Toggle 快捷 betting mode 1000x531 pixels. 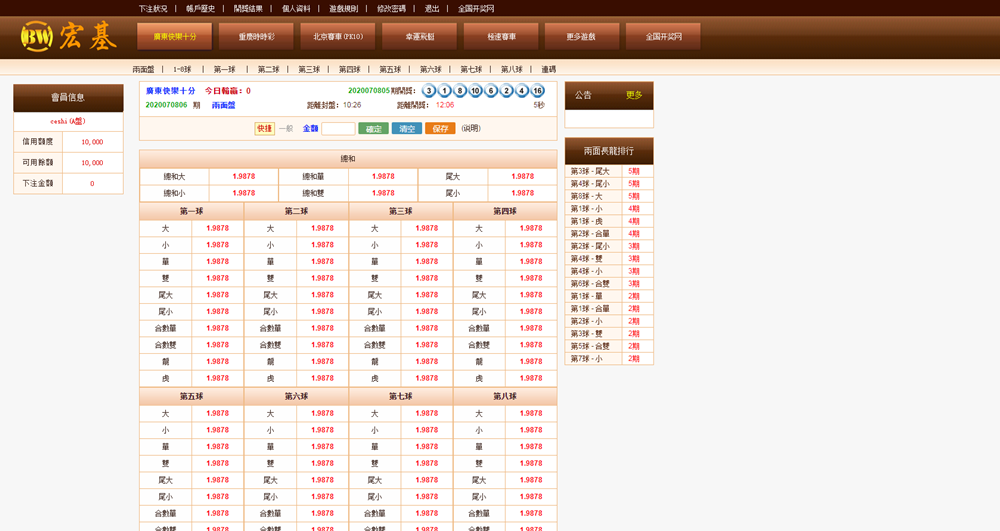[264, 129]
